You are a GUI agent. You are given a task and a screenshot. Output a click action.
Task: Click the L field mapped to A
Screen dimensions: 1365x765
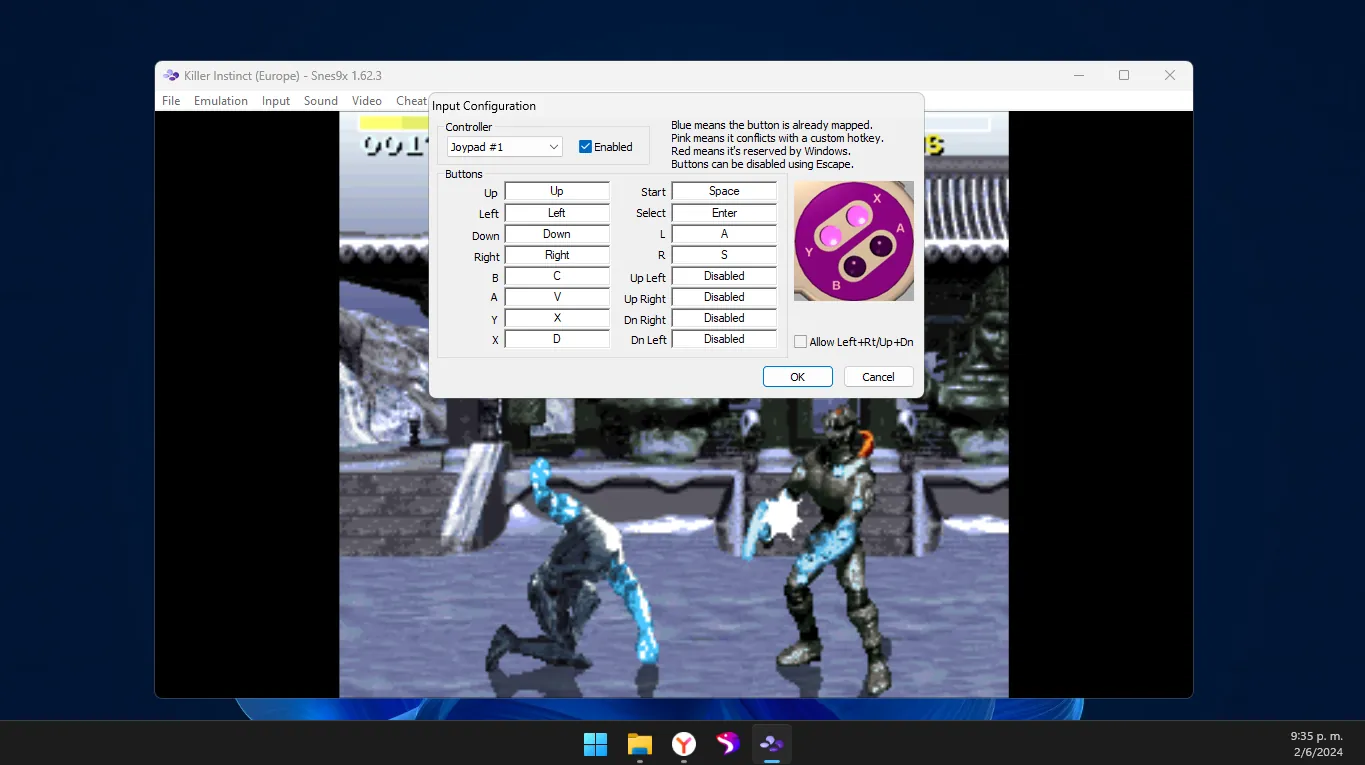pos(724,234)
